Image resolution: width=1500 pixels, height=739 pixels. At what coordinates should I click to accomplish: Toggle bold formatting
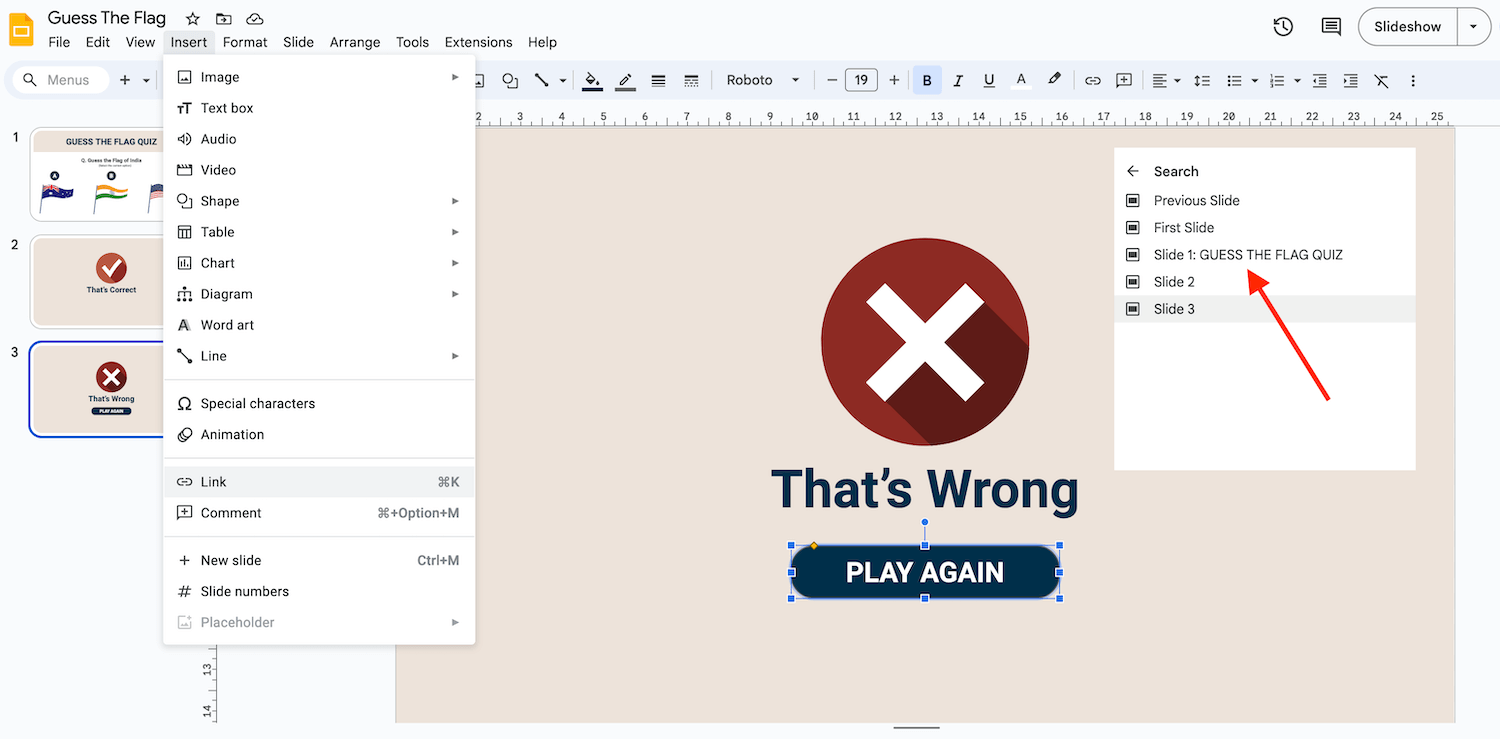click(927, 80)
